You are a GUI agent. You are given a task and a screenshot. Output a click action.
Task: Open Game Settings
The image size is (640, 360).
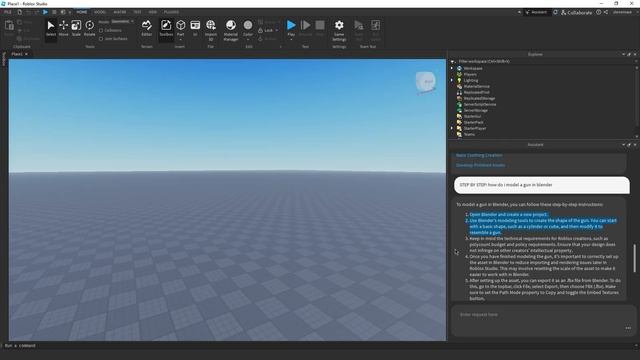click(339, 30)
